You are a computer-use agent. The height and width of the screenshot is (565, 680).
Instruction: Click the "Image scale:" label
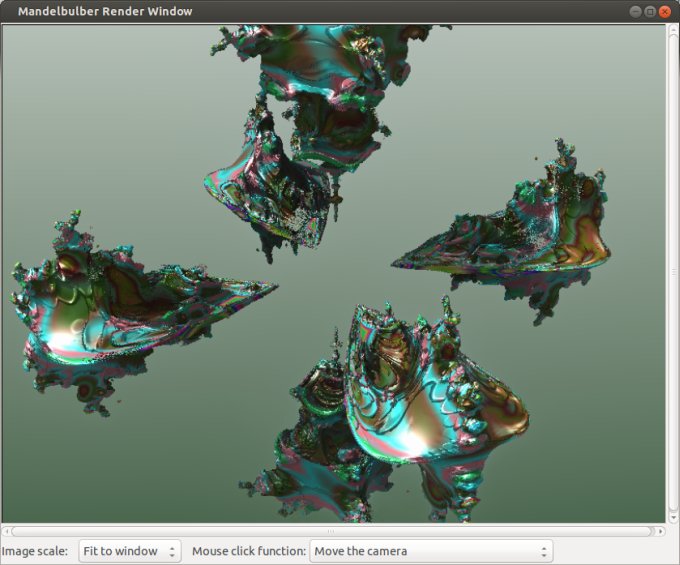(35, 551)
